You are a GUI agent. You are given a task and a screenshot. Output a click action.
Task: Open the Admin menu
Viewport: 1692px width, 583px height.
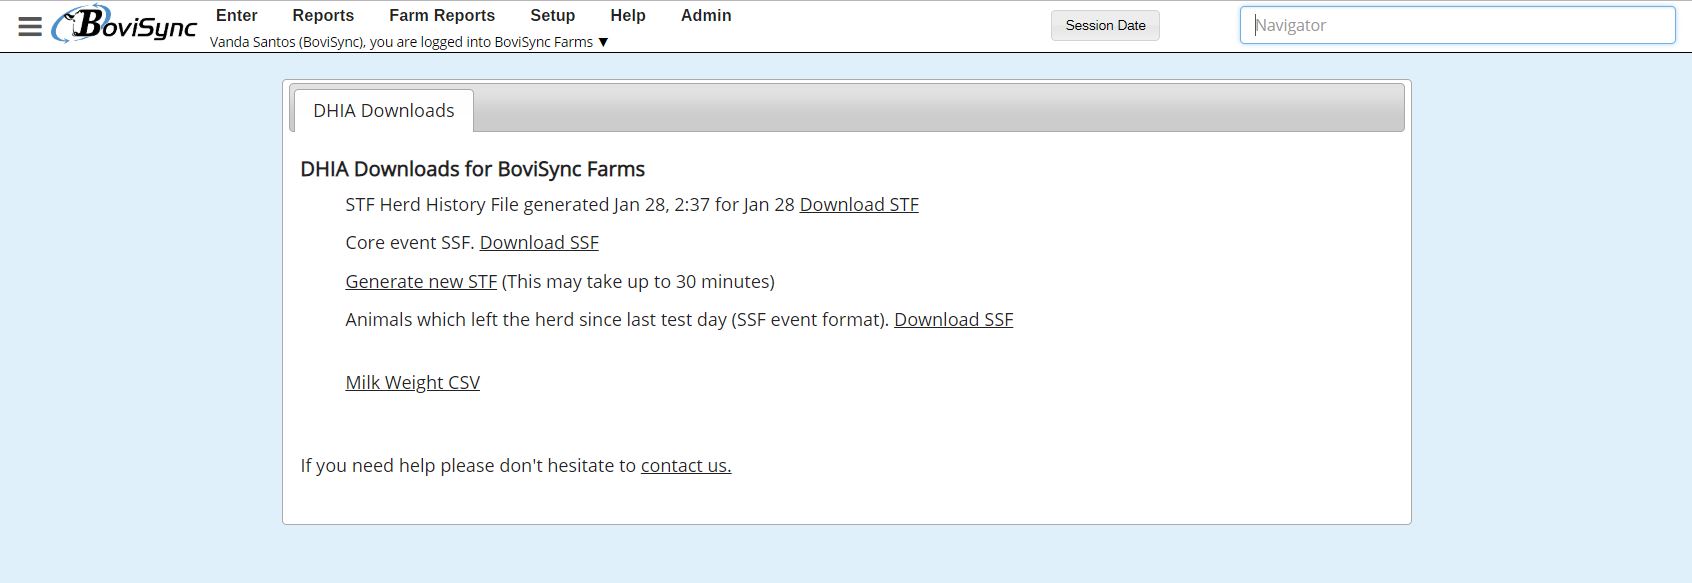(706, 16)
